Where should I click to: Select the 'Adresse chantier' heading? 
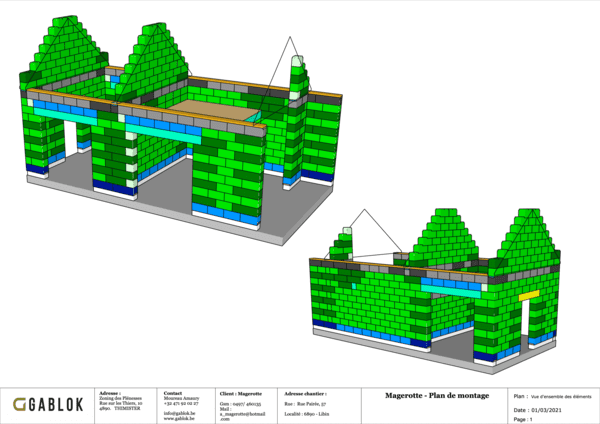click(306, 394)
